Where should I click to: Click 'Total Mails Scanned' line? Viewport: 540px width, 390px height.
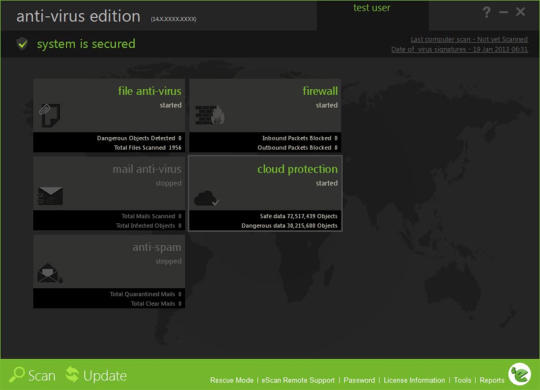(x=152, y=216)
